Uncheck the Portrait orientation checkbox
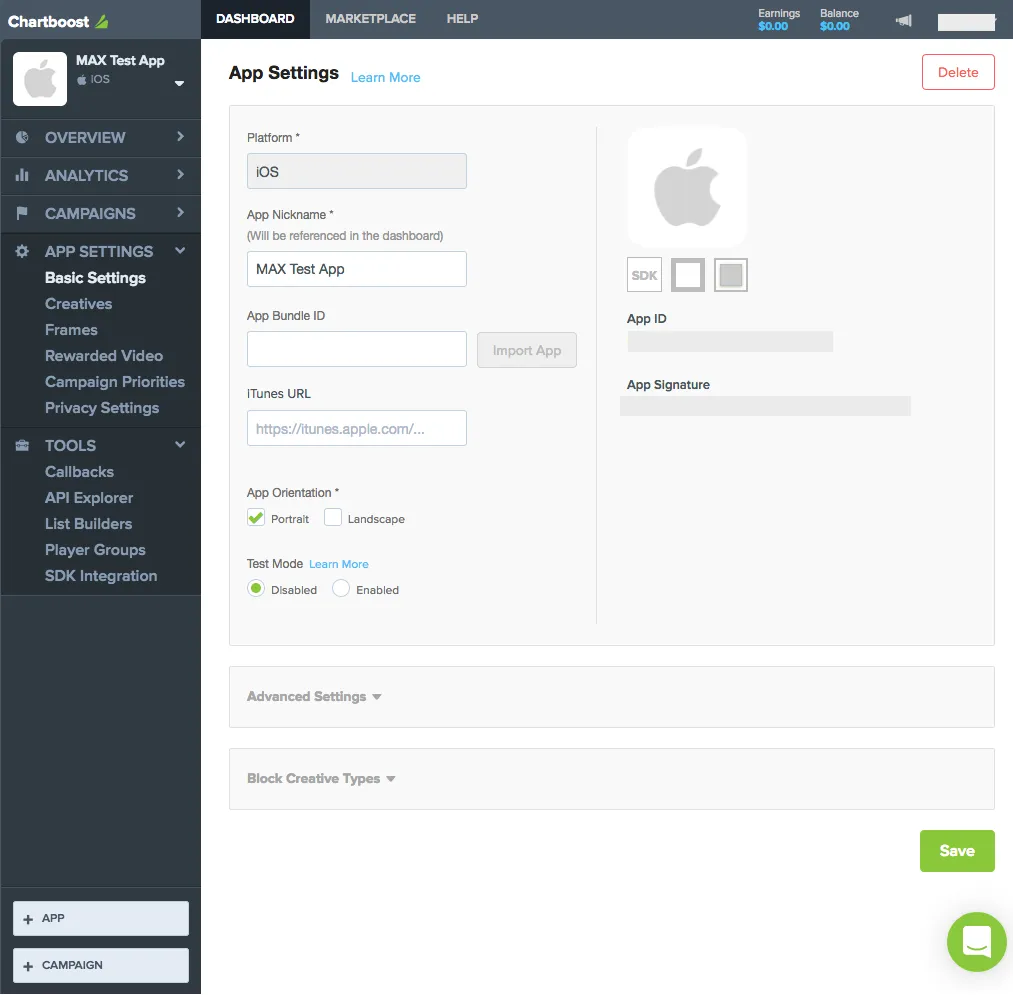1013x995 pixels. pos(256,518)
